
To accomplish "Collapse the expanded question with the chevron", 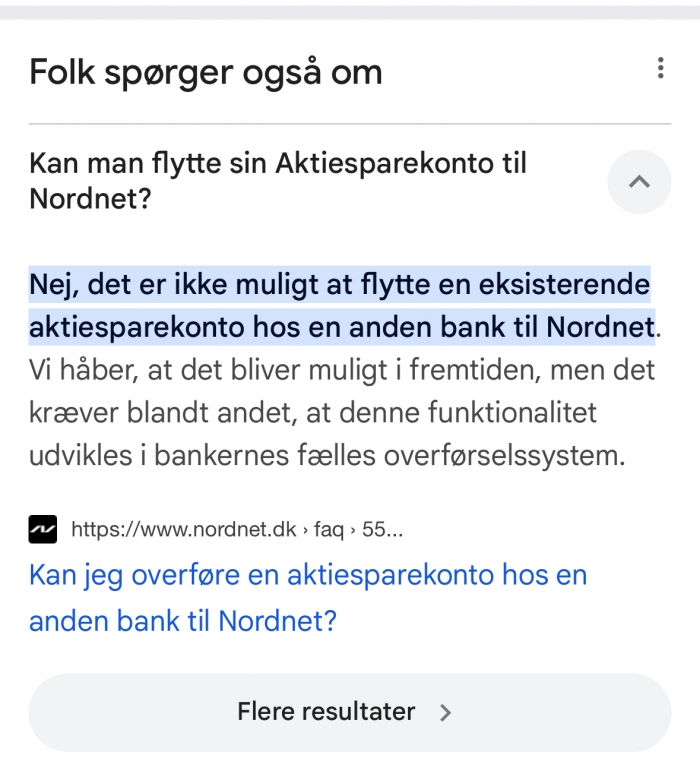I will 639,182.
